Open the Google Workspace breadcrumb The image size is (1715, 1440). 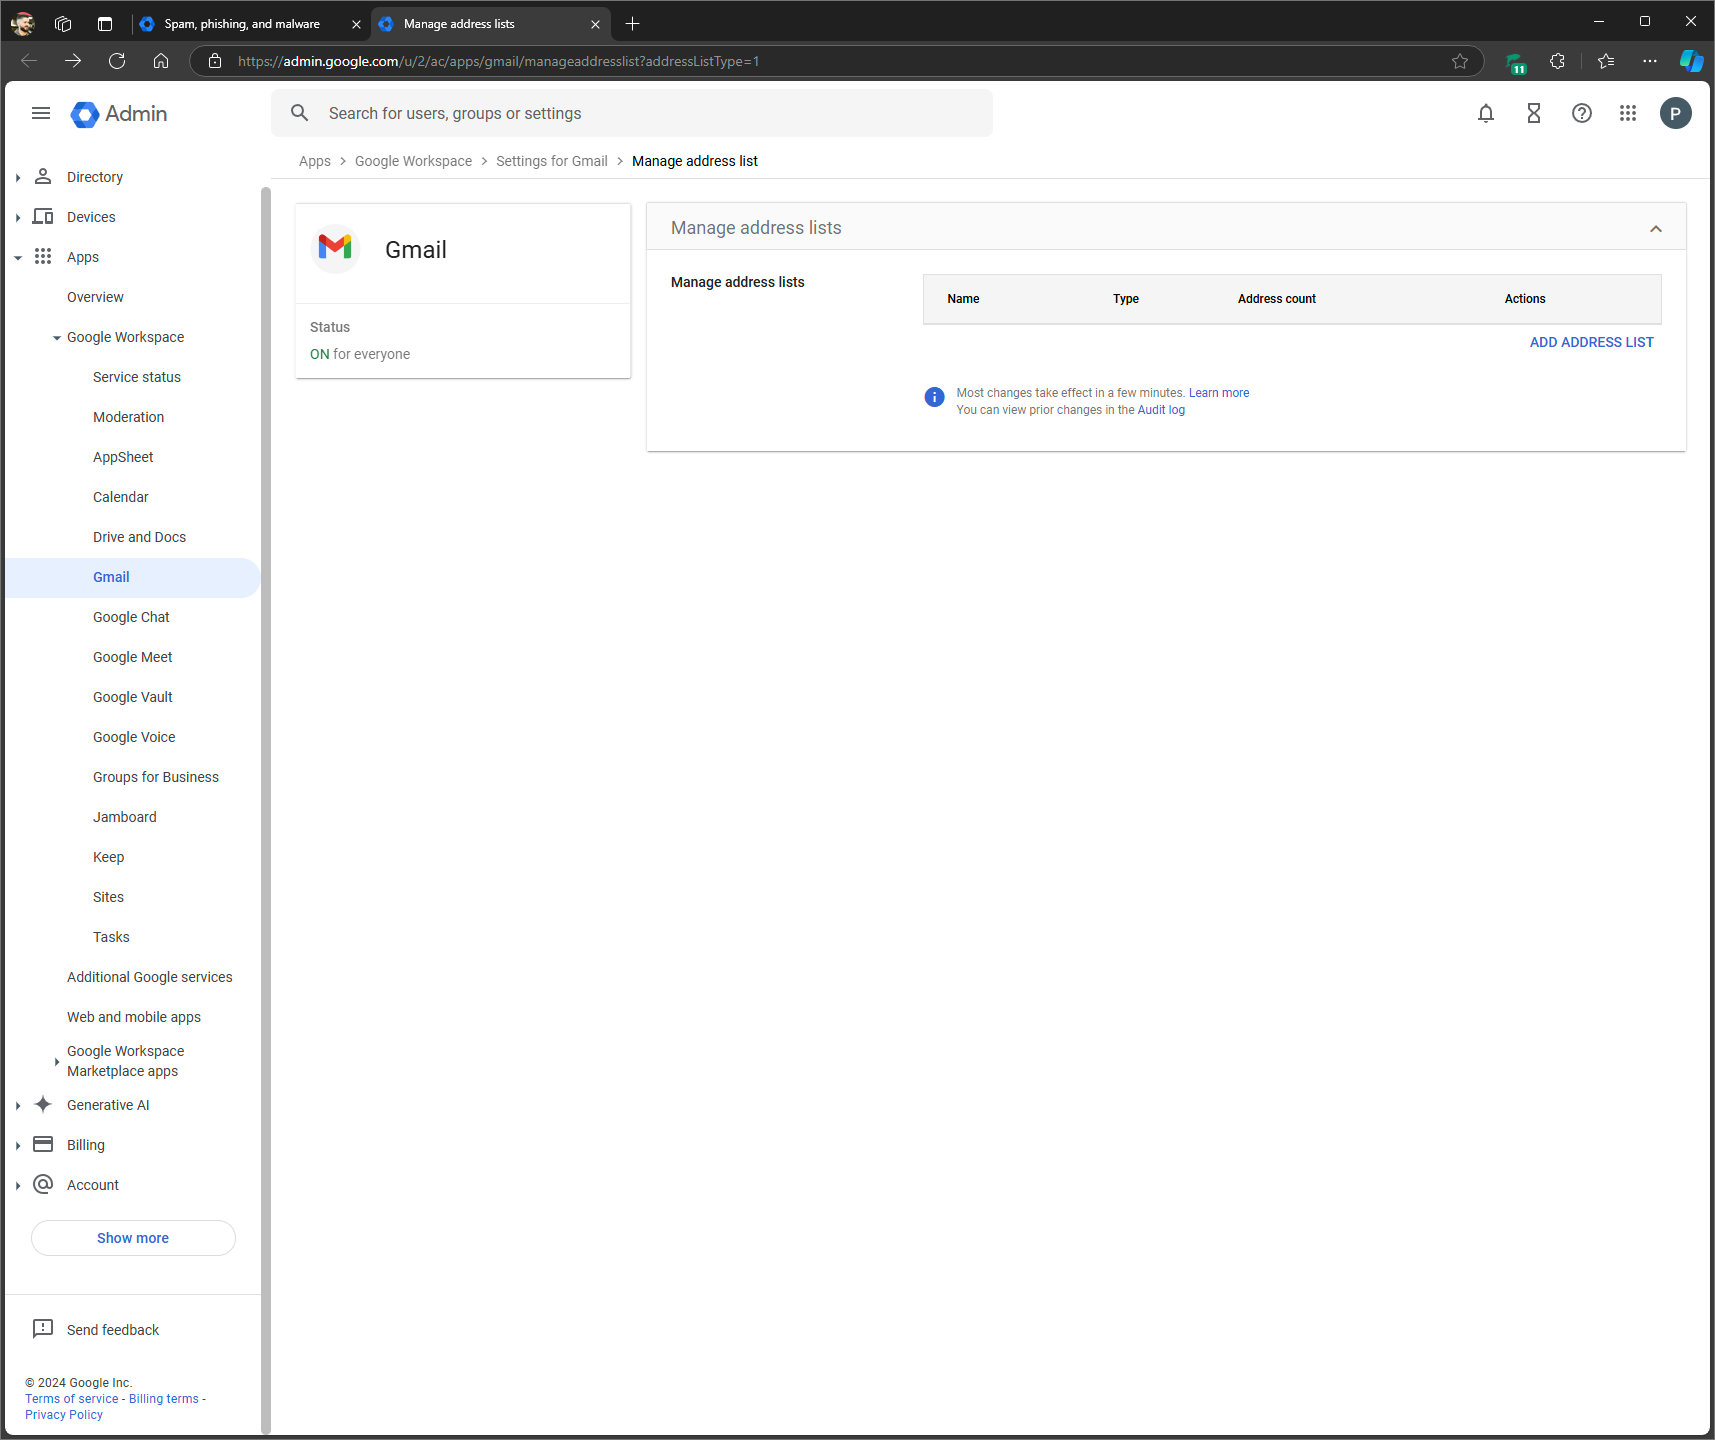click(x=413, y=161)
